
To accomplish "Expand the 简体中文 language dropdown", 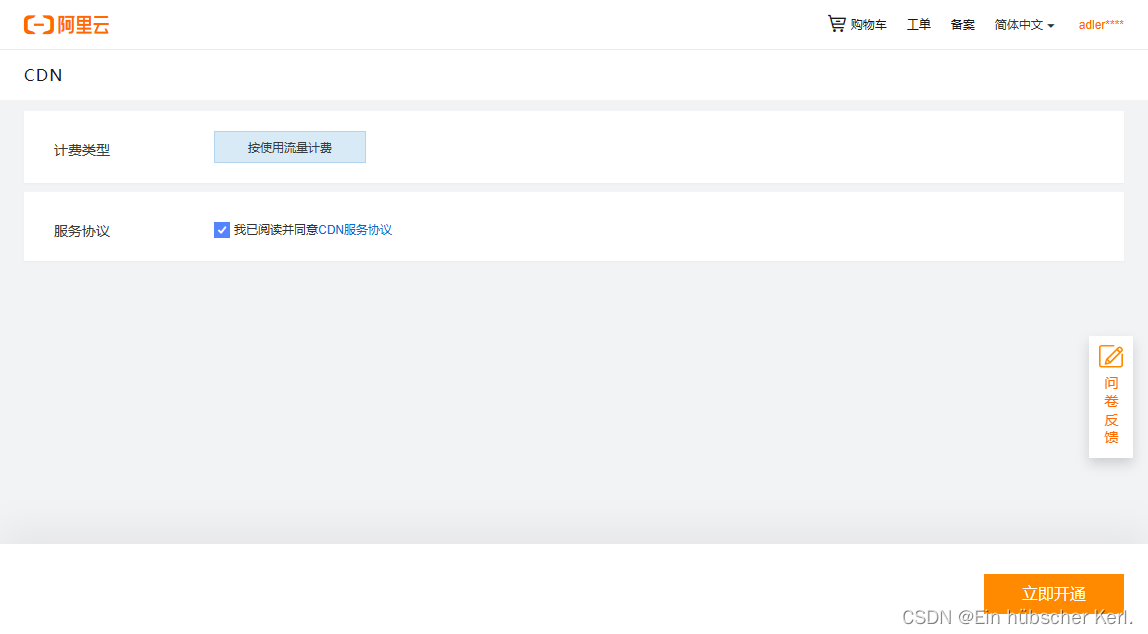I will click(1018, 25).
